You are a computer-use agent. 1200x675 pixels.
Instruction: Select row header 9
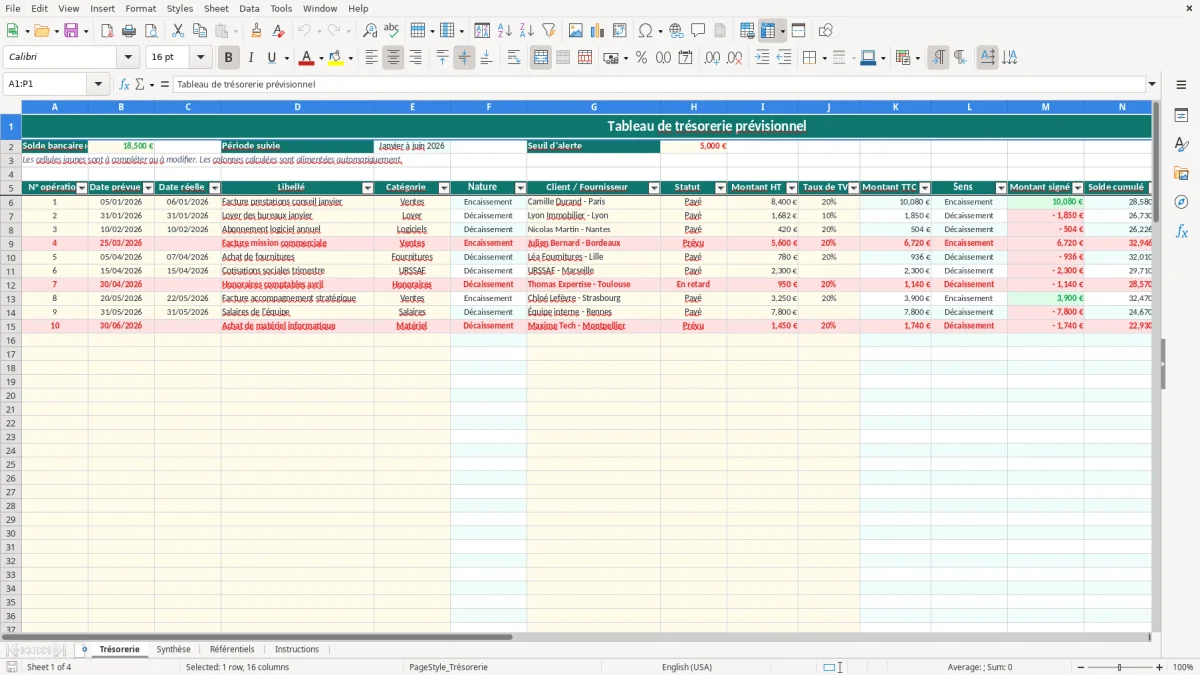(x=11, y=243)
